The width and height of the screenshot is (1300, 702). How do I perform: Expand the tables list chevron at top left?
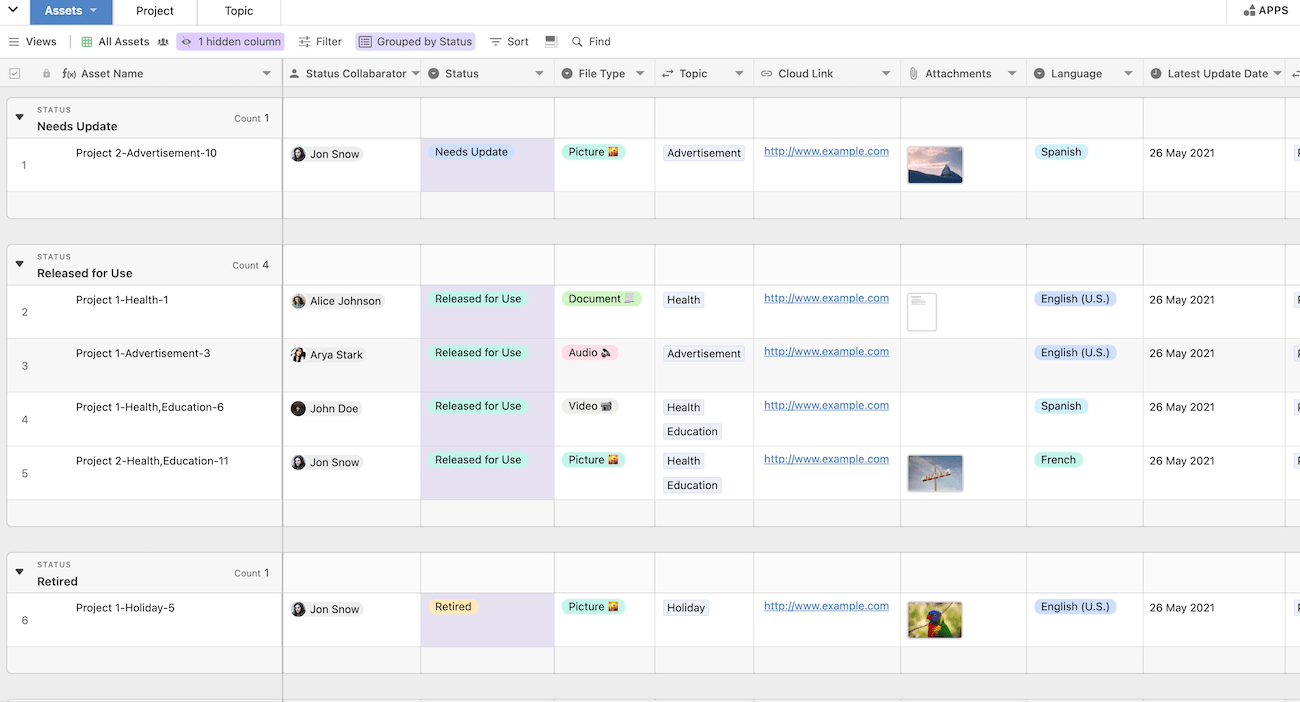point(13,10)
